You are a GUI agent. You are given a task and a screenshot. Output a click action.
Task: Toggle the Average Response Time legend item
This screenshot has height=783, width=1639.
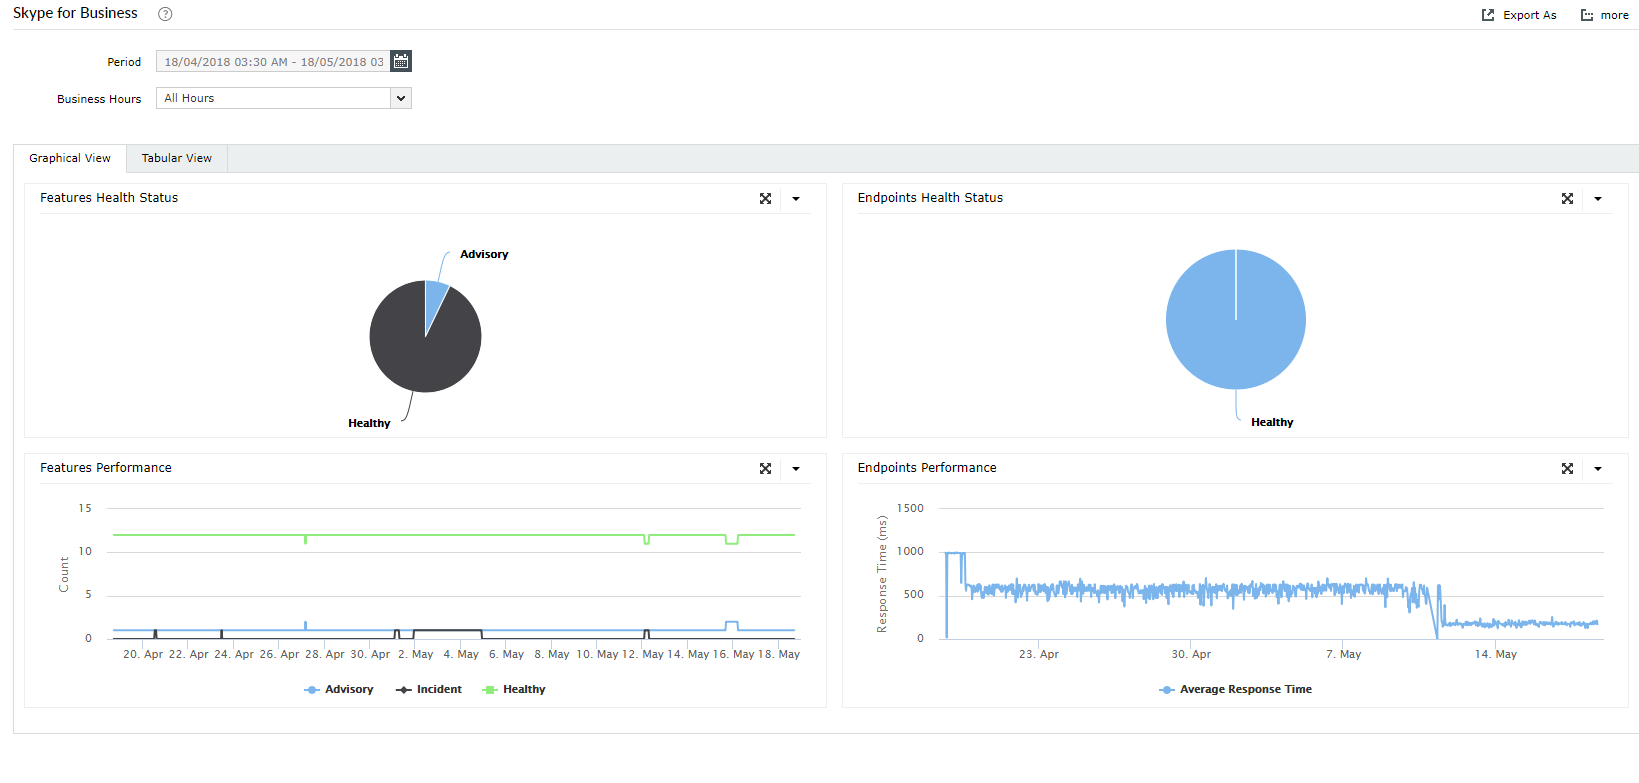(x=1236, y=690)
